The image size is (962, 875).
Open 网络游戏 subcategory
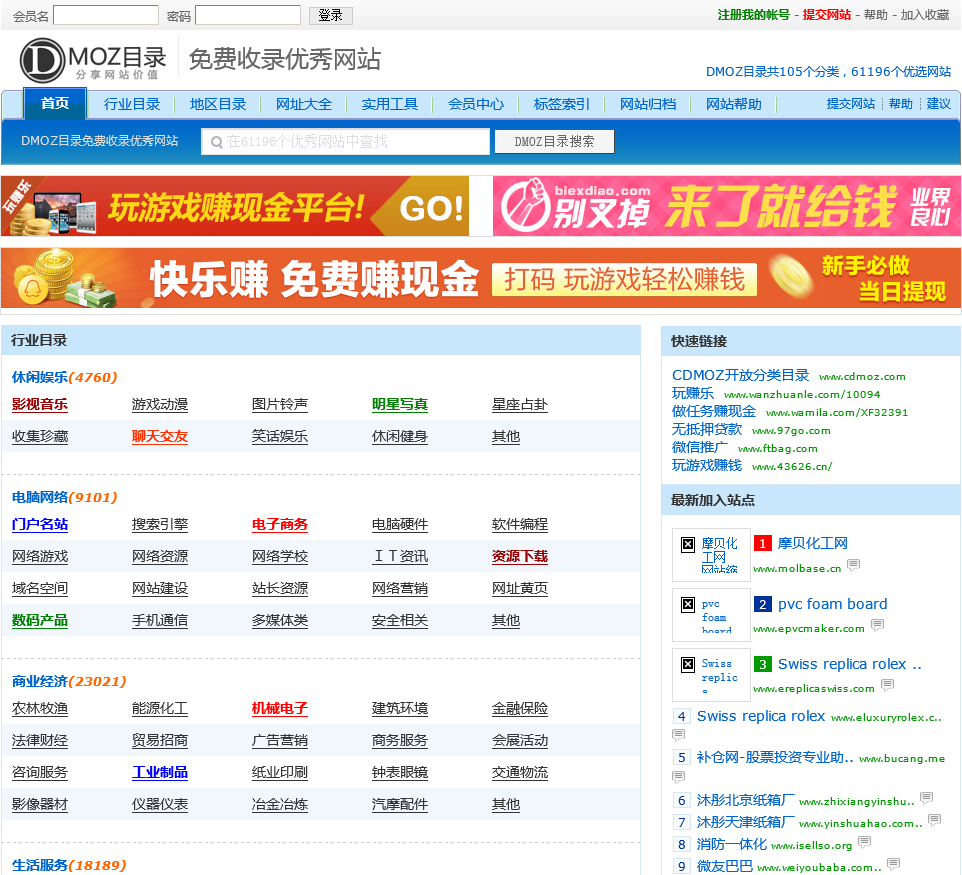coord(40,557)
